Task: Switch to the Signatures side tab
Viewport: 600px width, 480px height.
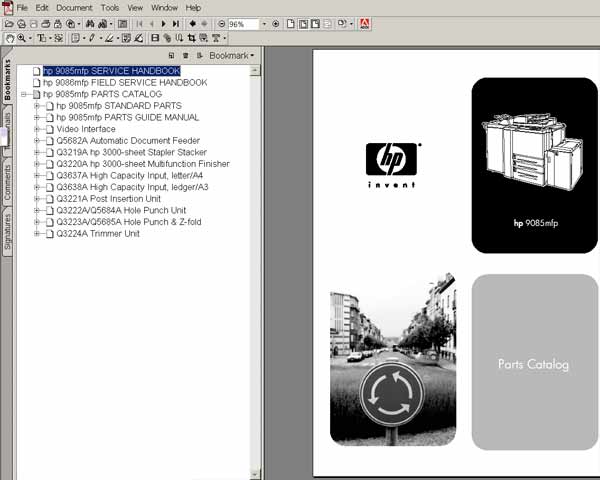Action: pyautogui.click(x=7, y=232)
